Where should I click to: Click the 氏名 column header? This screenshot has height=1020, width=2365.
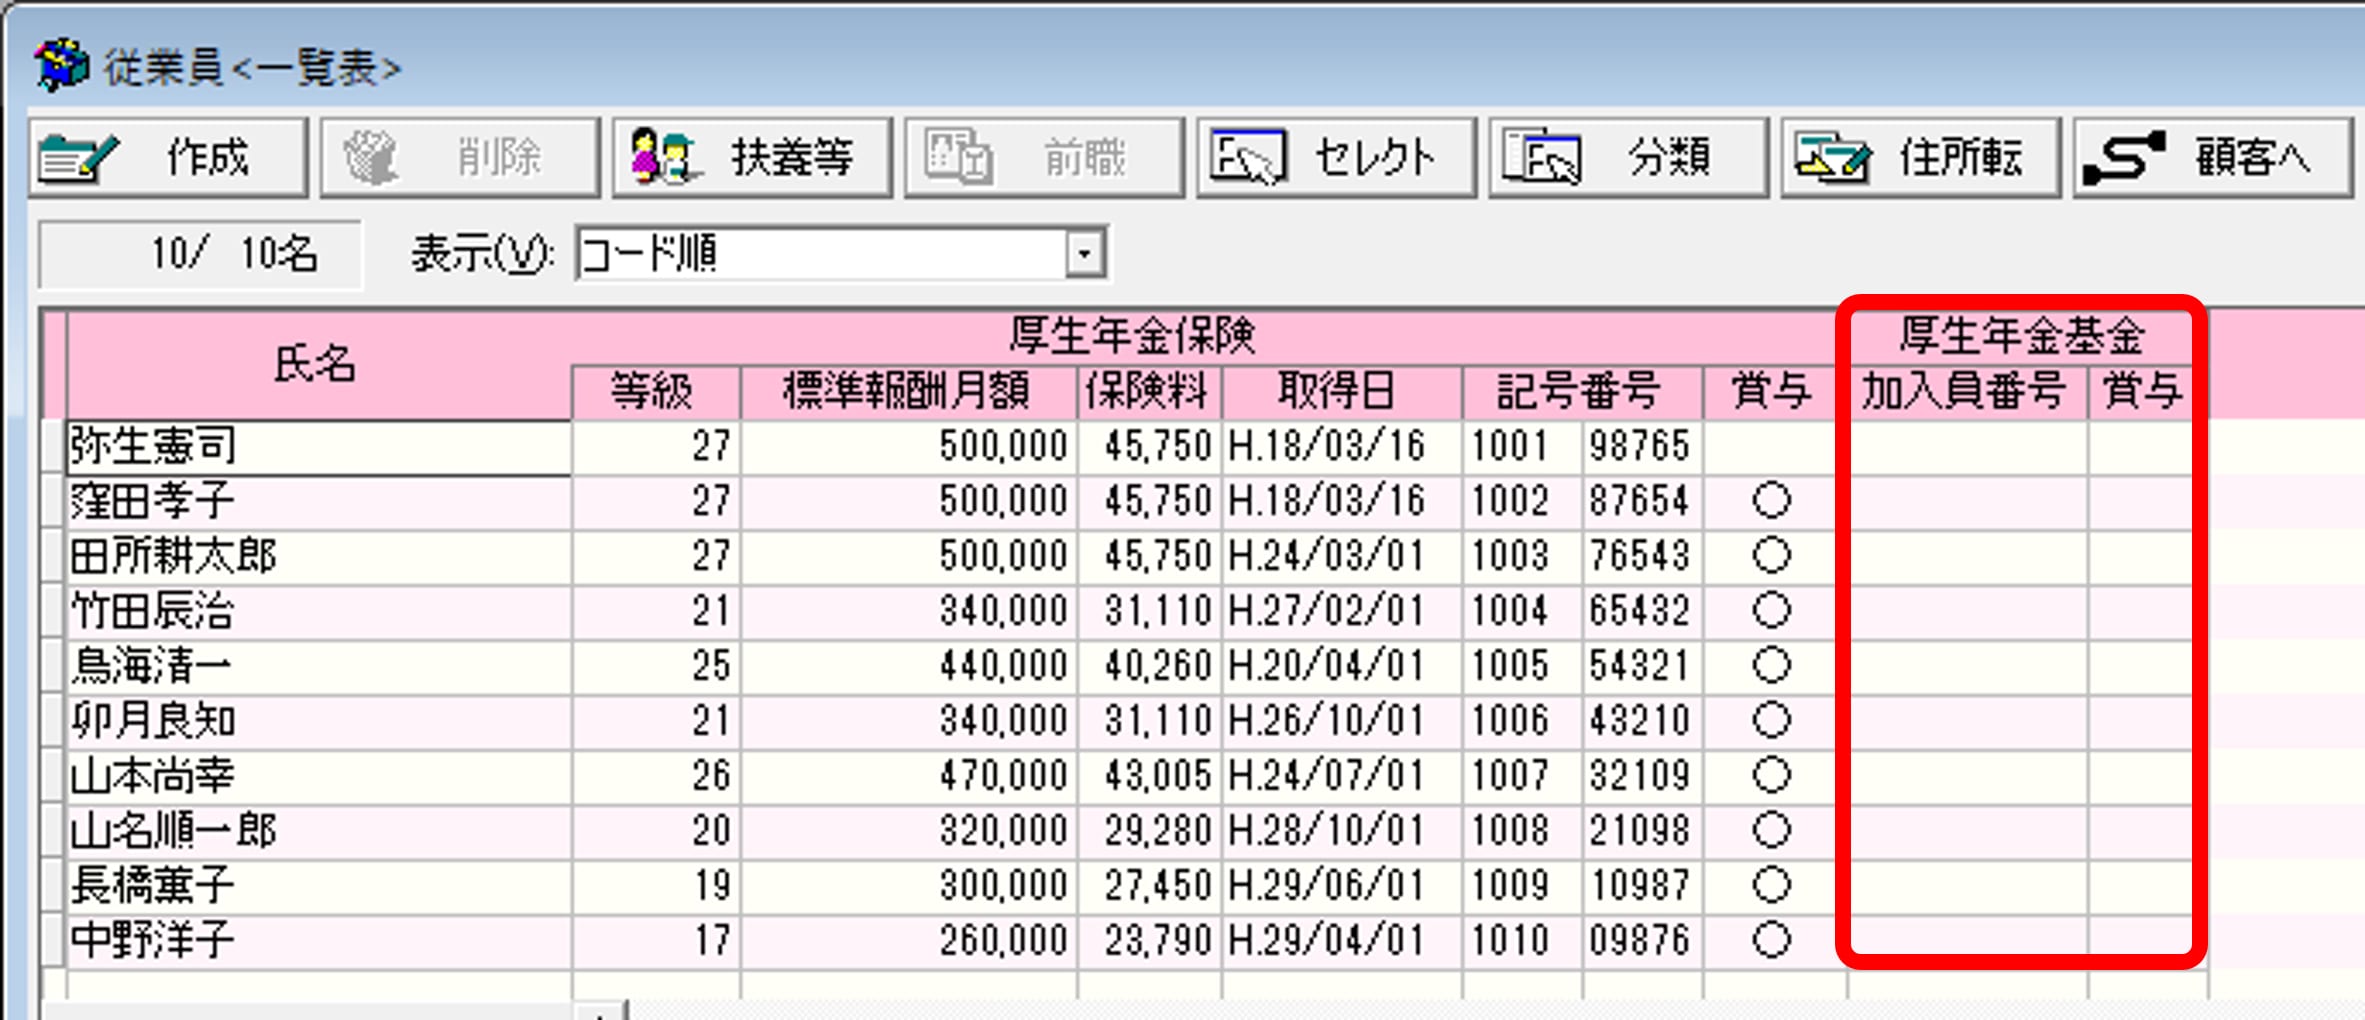tap(316, 365)
